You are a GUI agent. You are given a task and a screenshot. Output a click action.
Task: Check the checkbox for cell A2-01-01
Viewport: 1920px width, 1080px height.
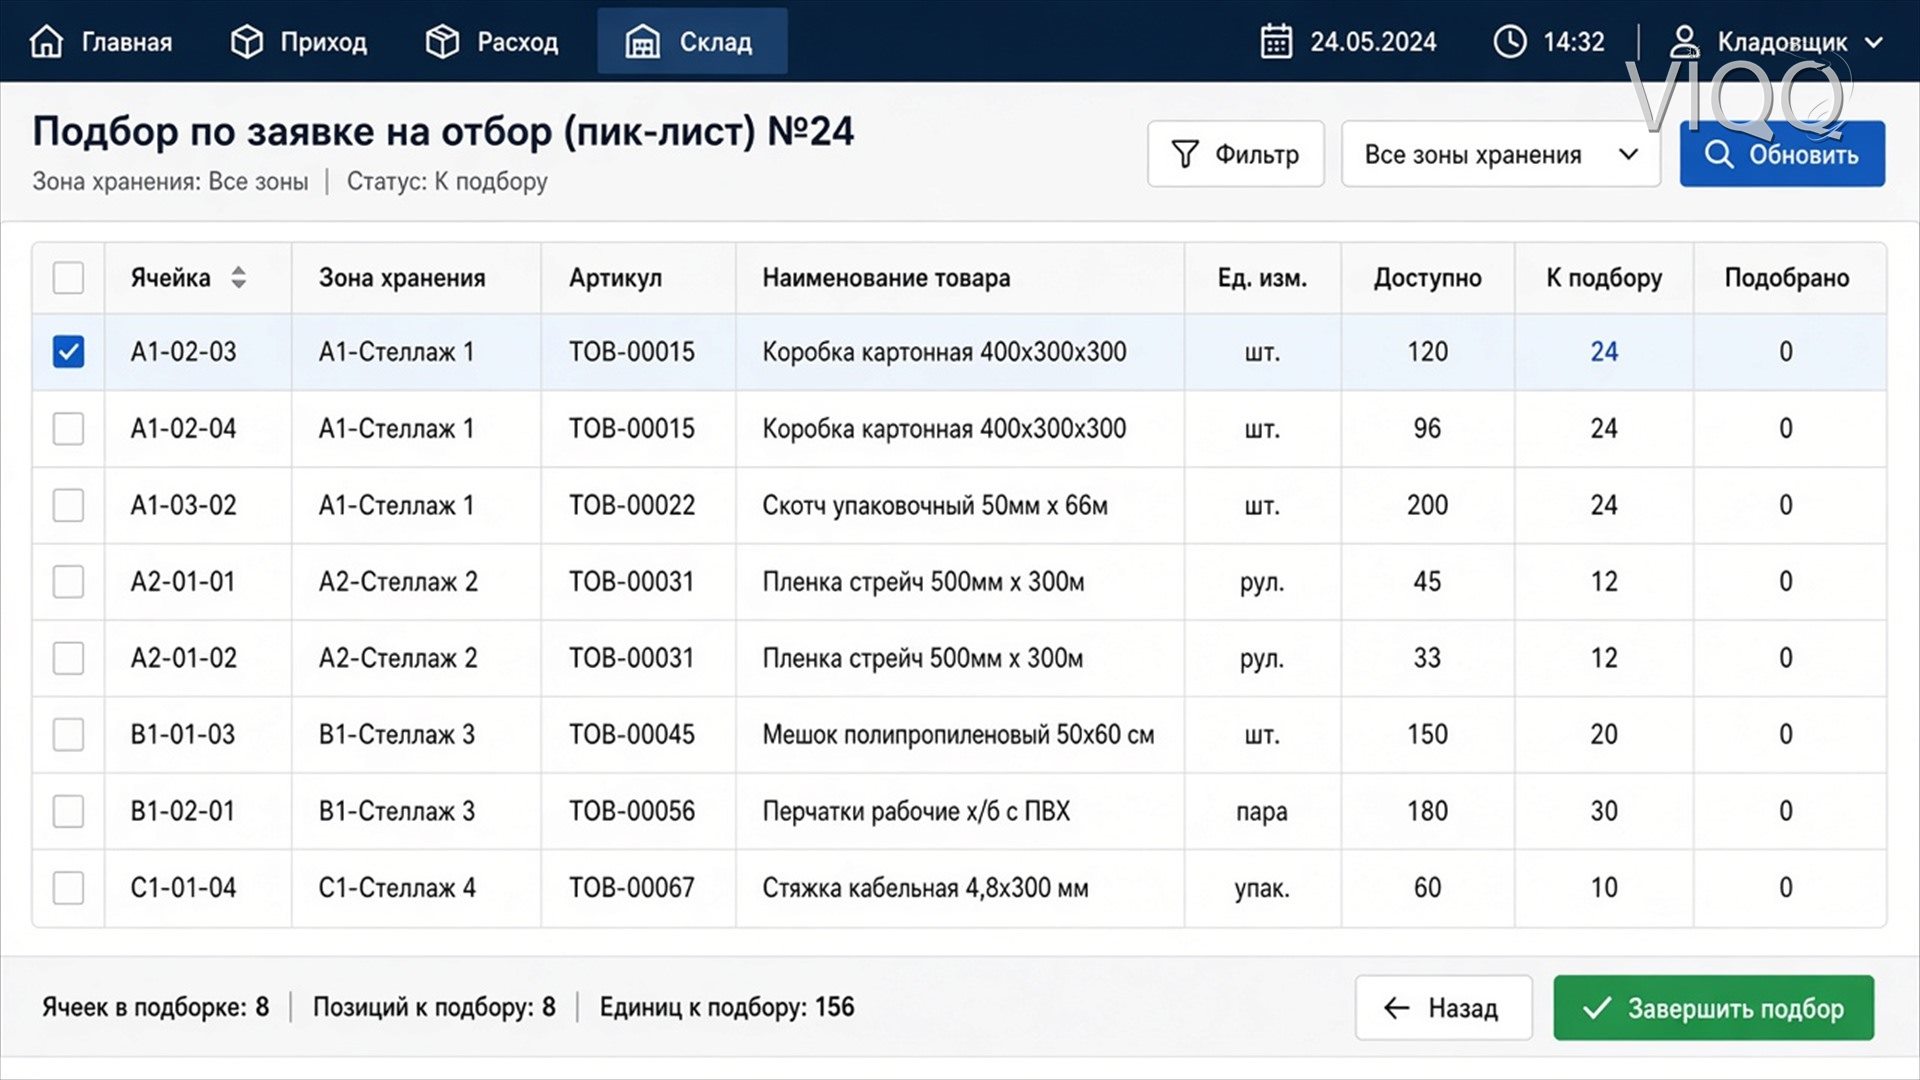(68, 581)
